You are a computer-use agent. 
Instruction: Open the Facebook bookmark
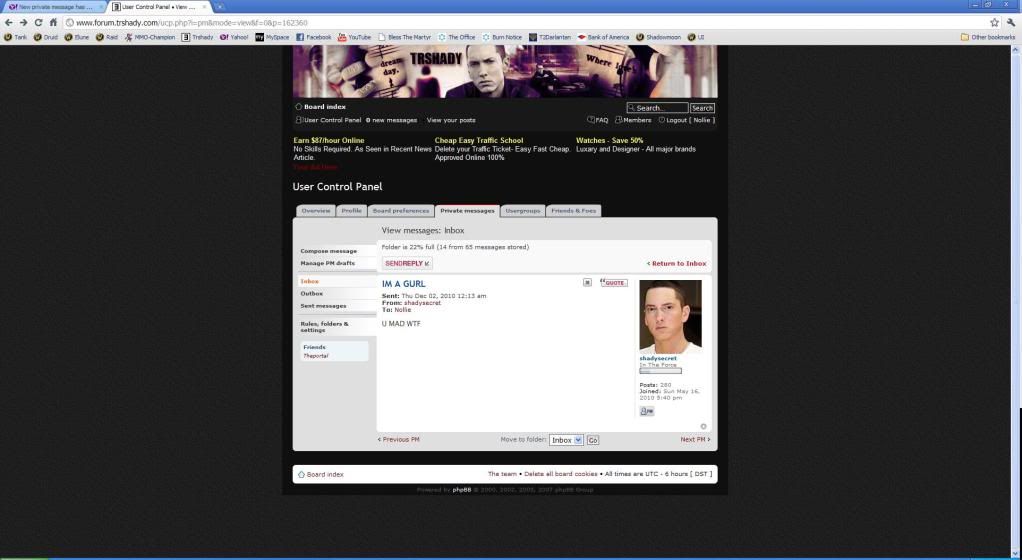coord(313,37)
